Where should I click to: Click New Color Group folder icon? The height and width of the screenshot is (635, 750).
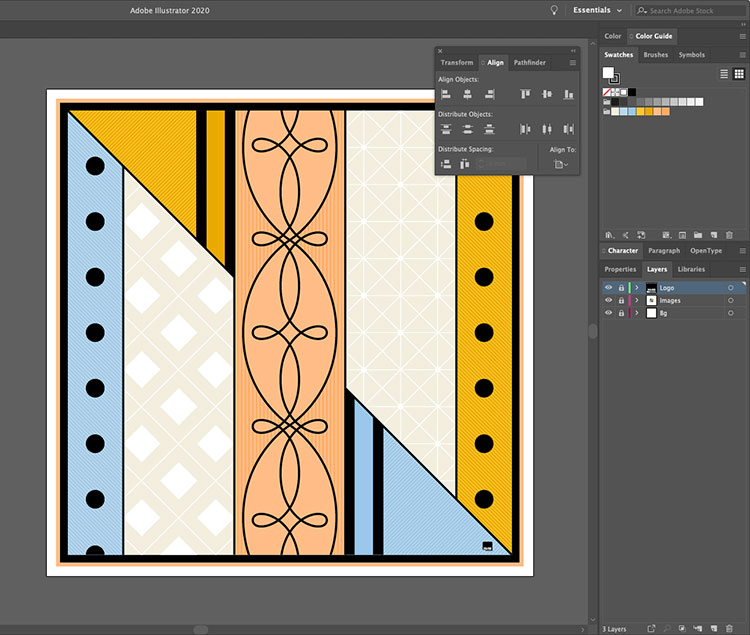698,235
